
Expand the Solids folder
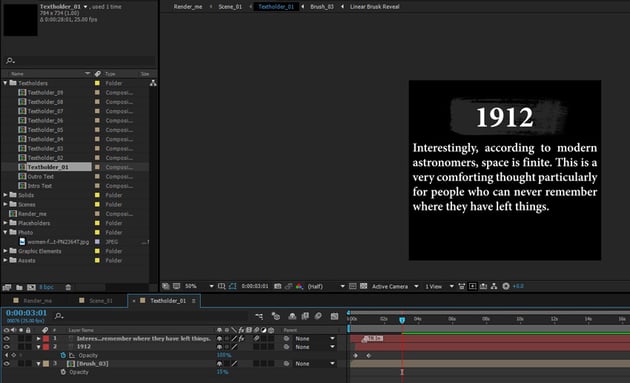tap(5, 195)
